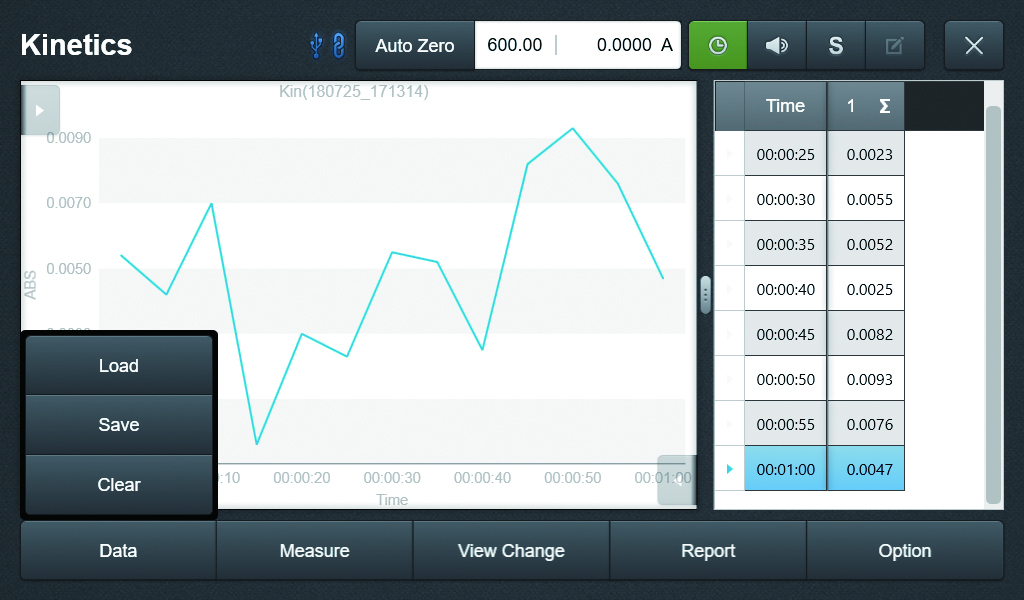The image size is (1024, 600).
Task: Click the blue link chain icon
Action: pos(338,46)
